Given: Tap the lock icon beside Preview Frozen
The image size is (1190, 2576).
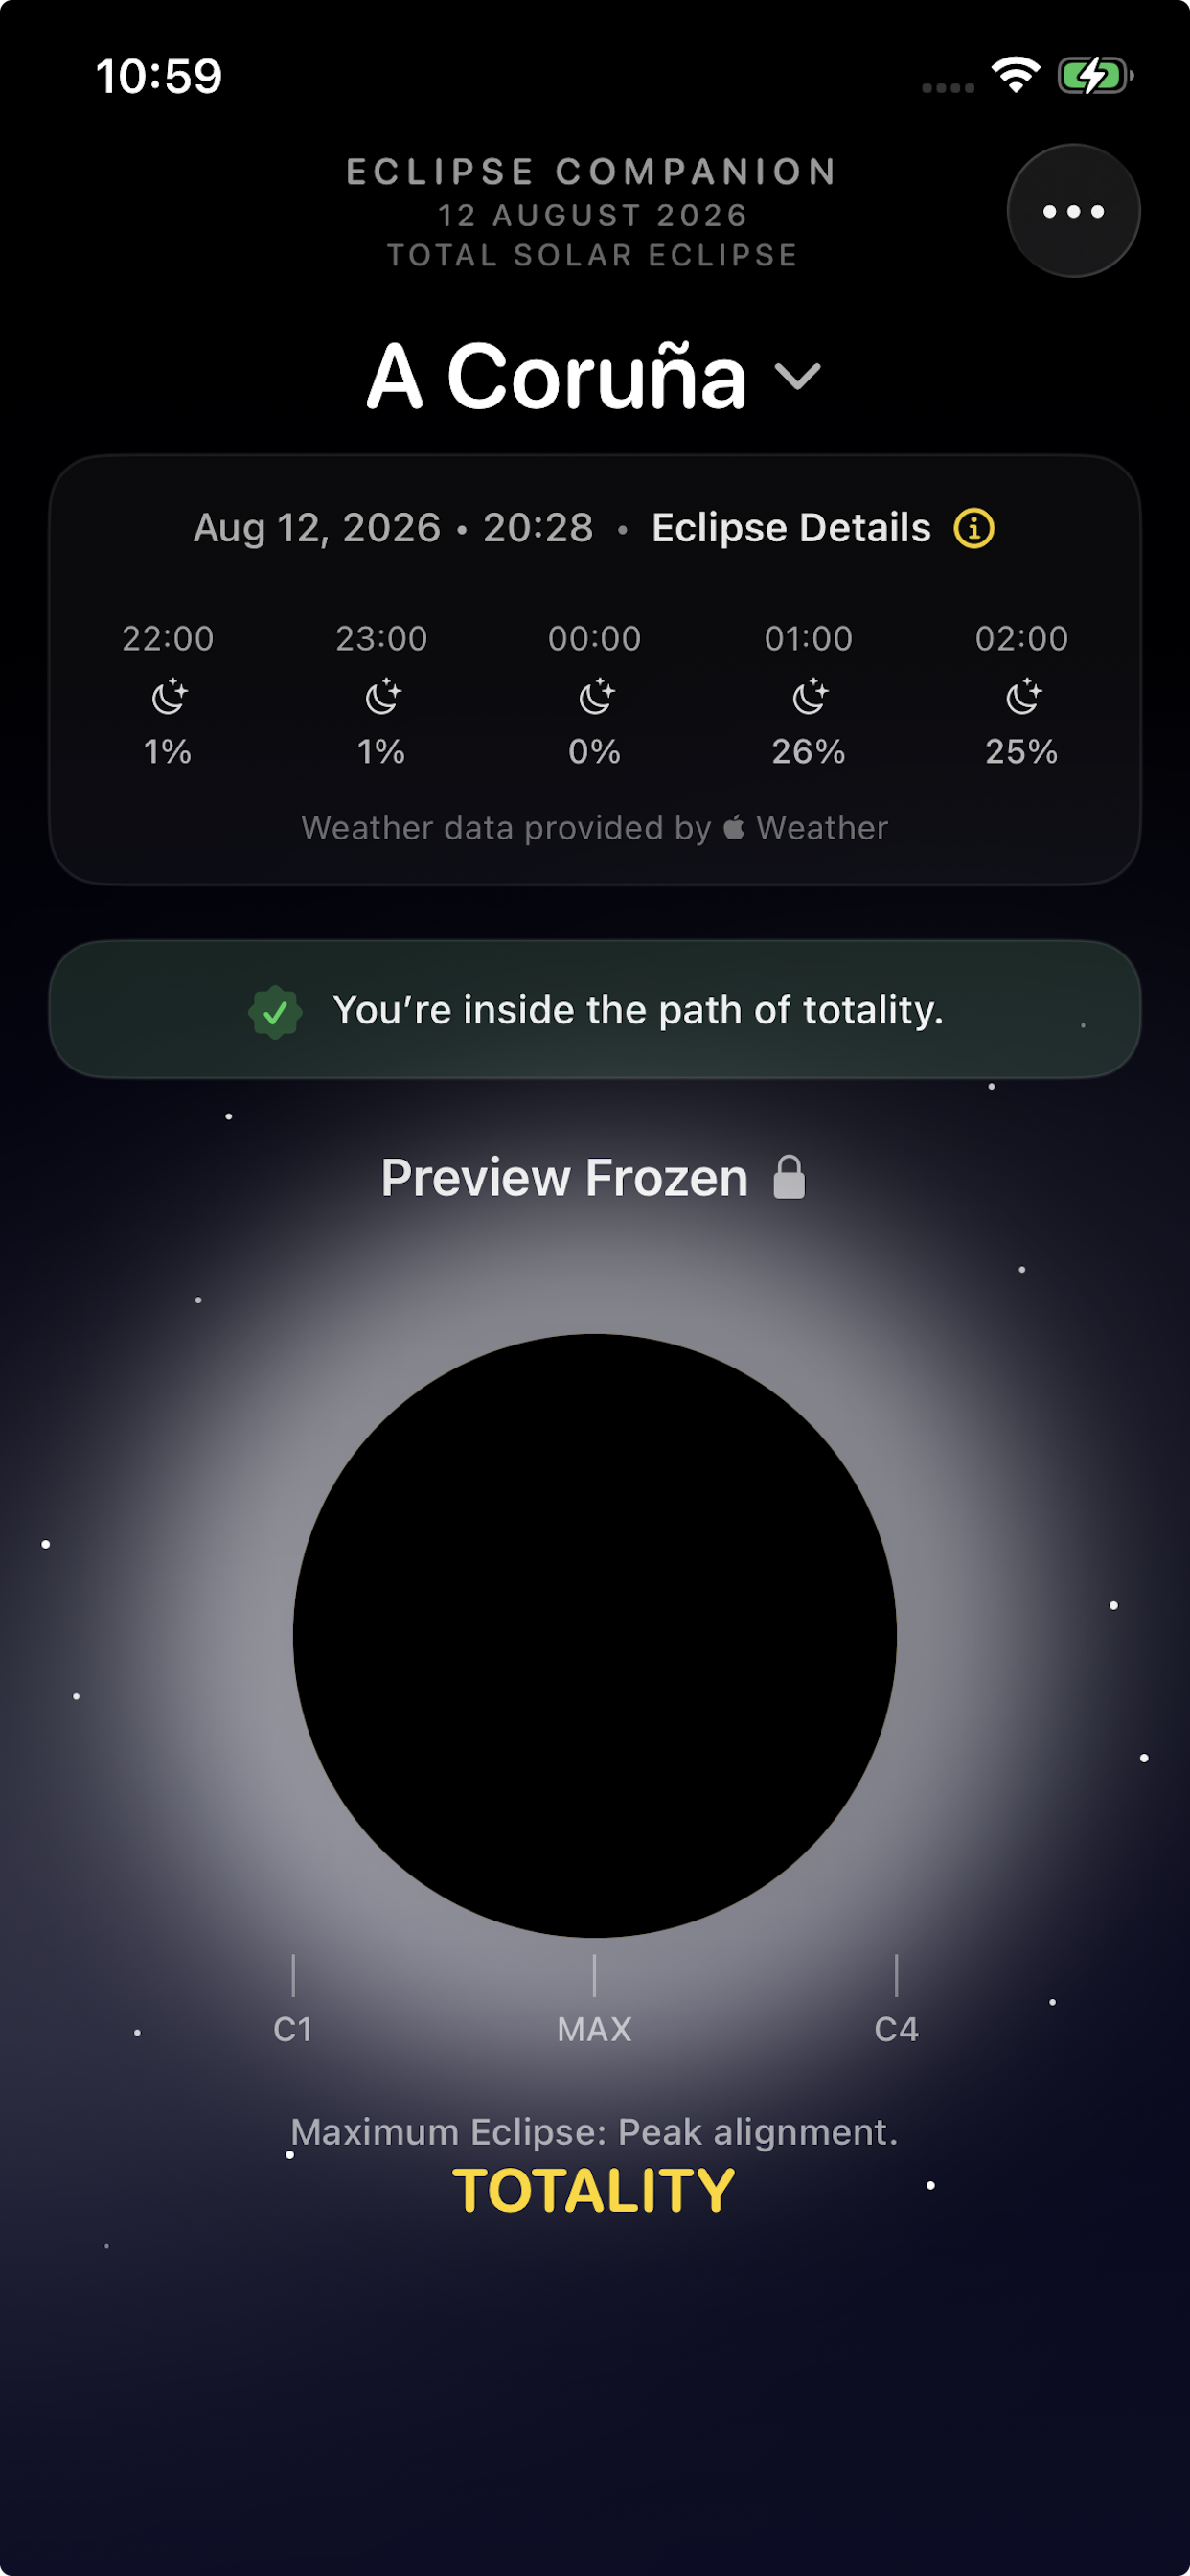Looking at the screenshot, I should tap(789, 1177).
